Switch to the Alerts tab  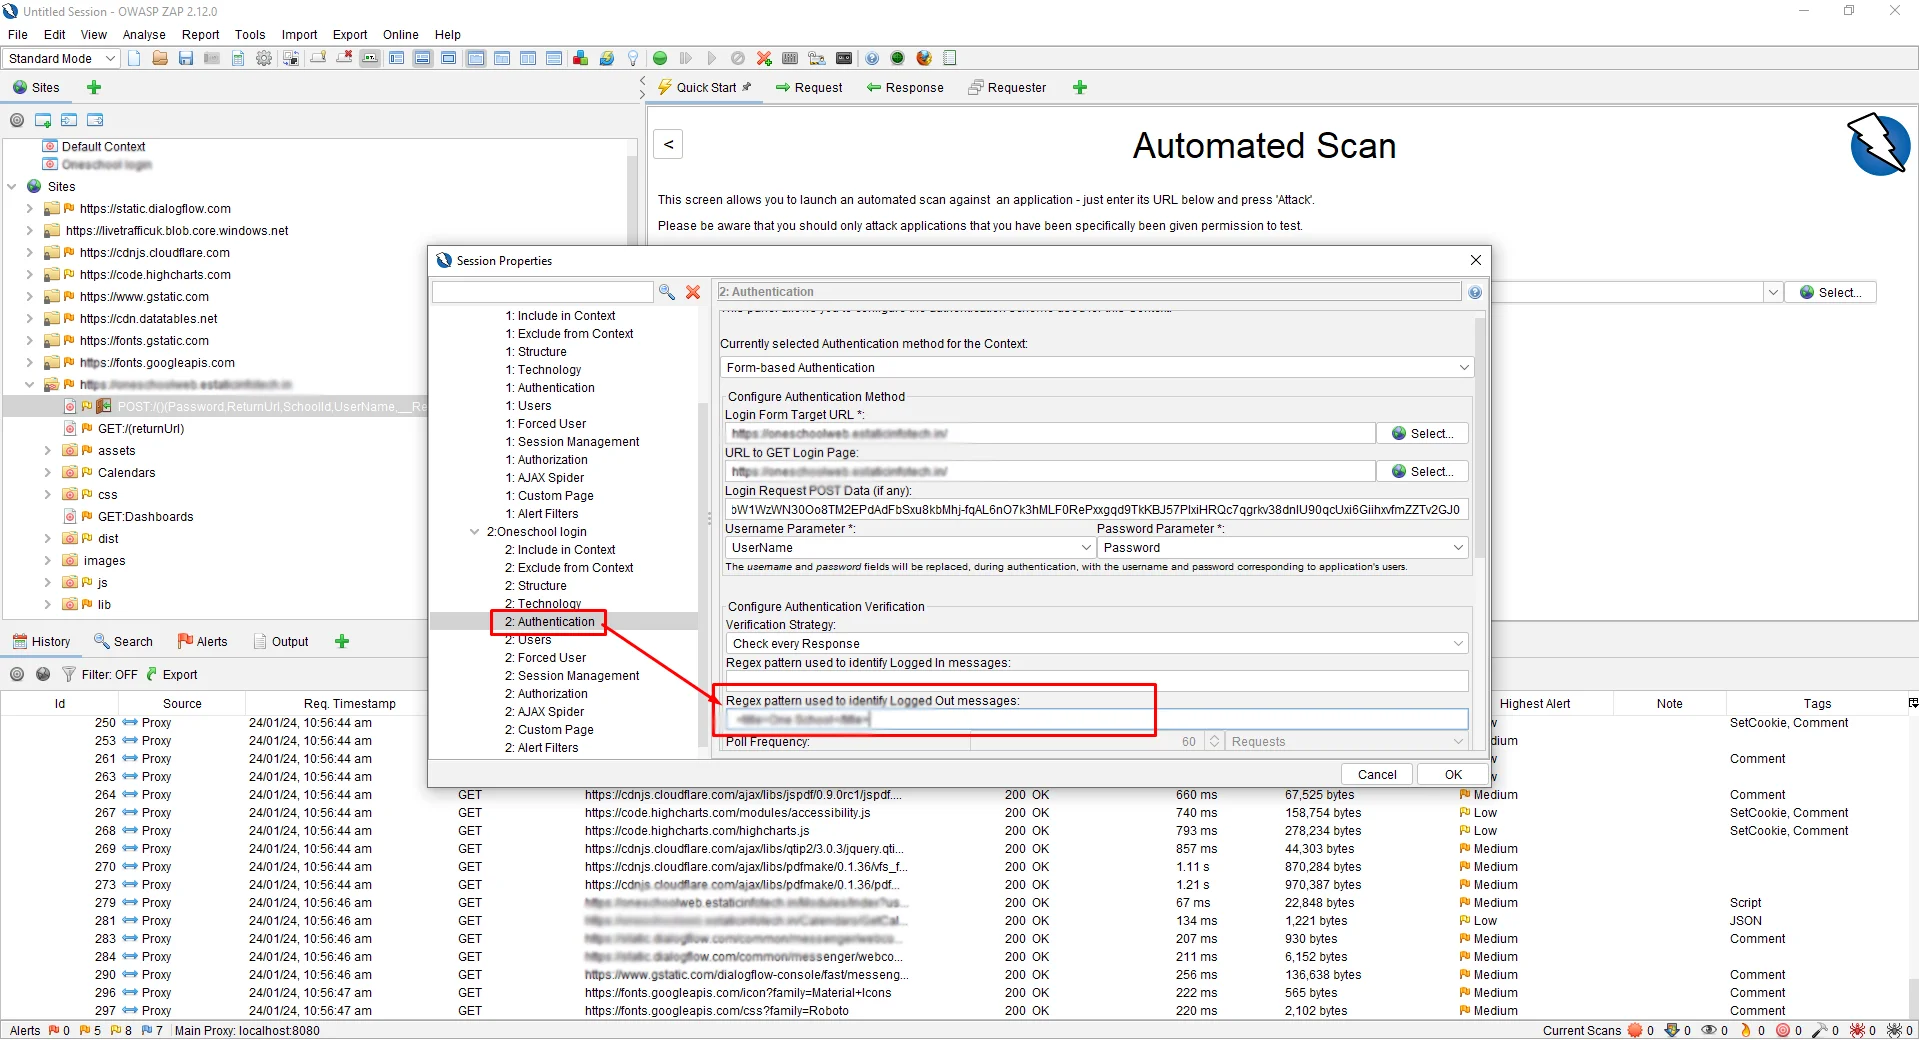coord(203,641)
